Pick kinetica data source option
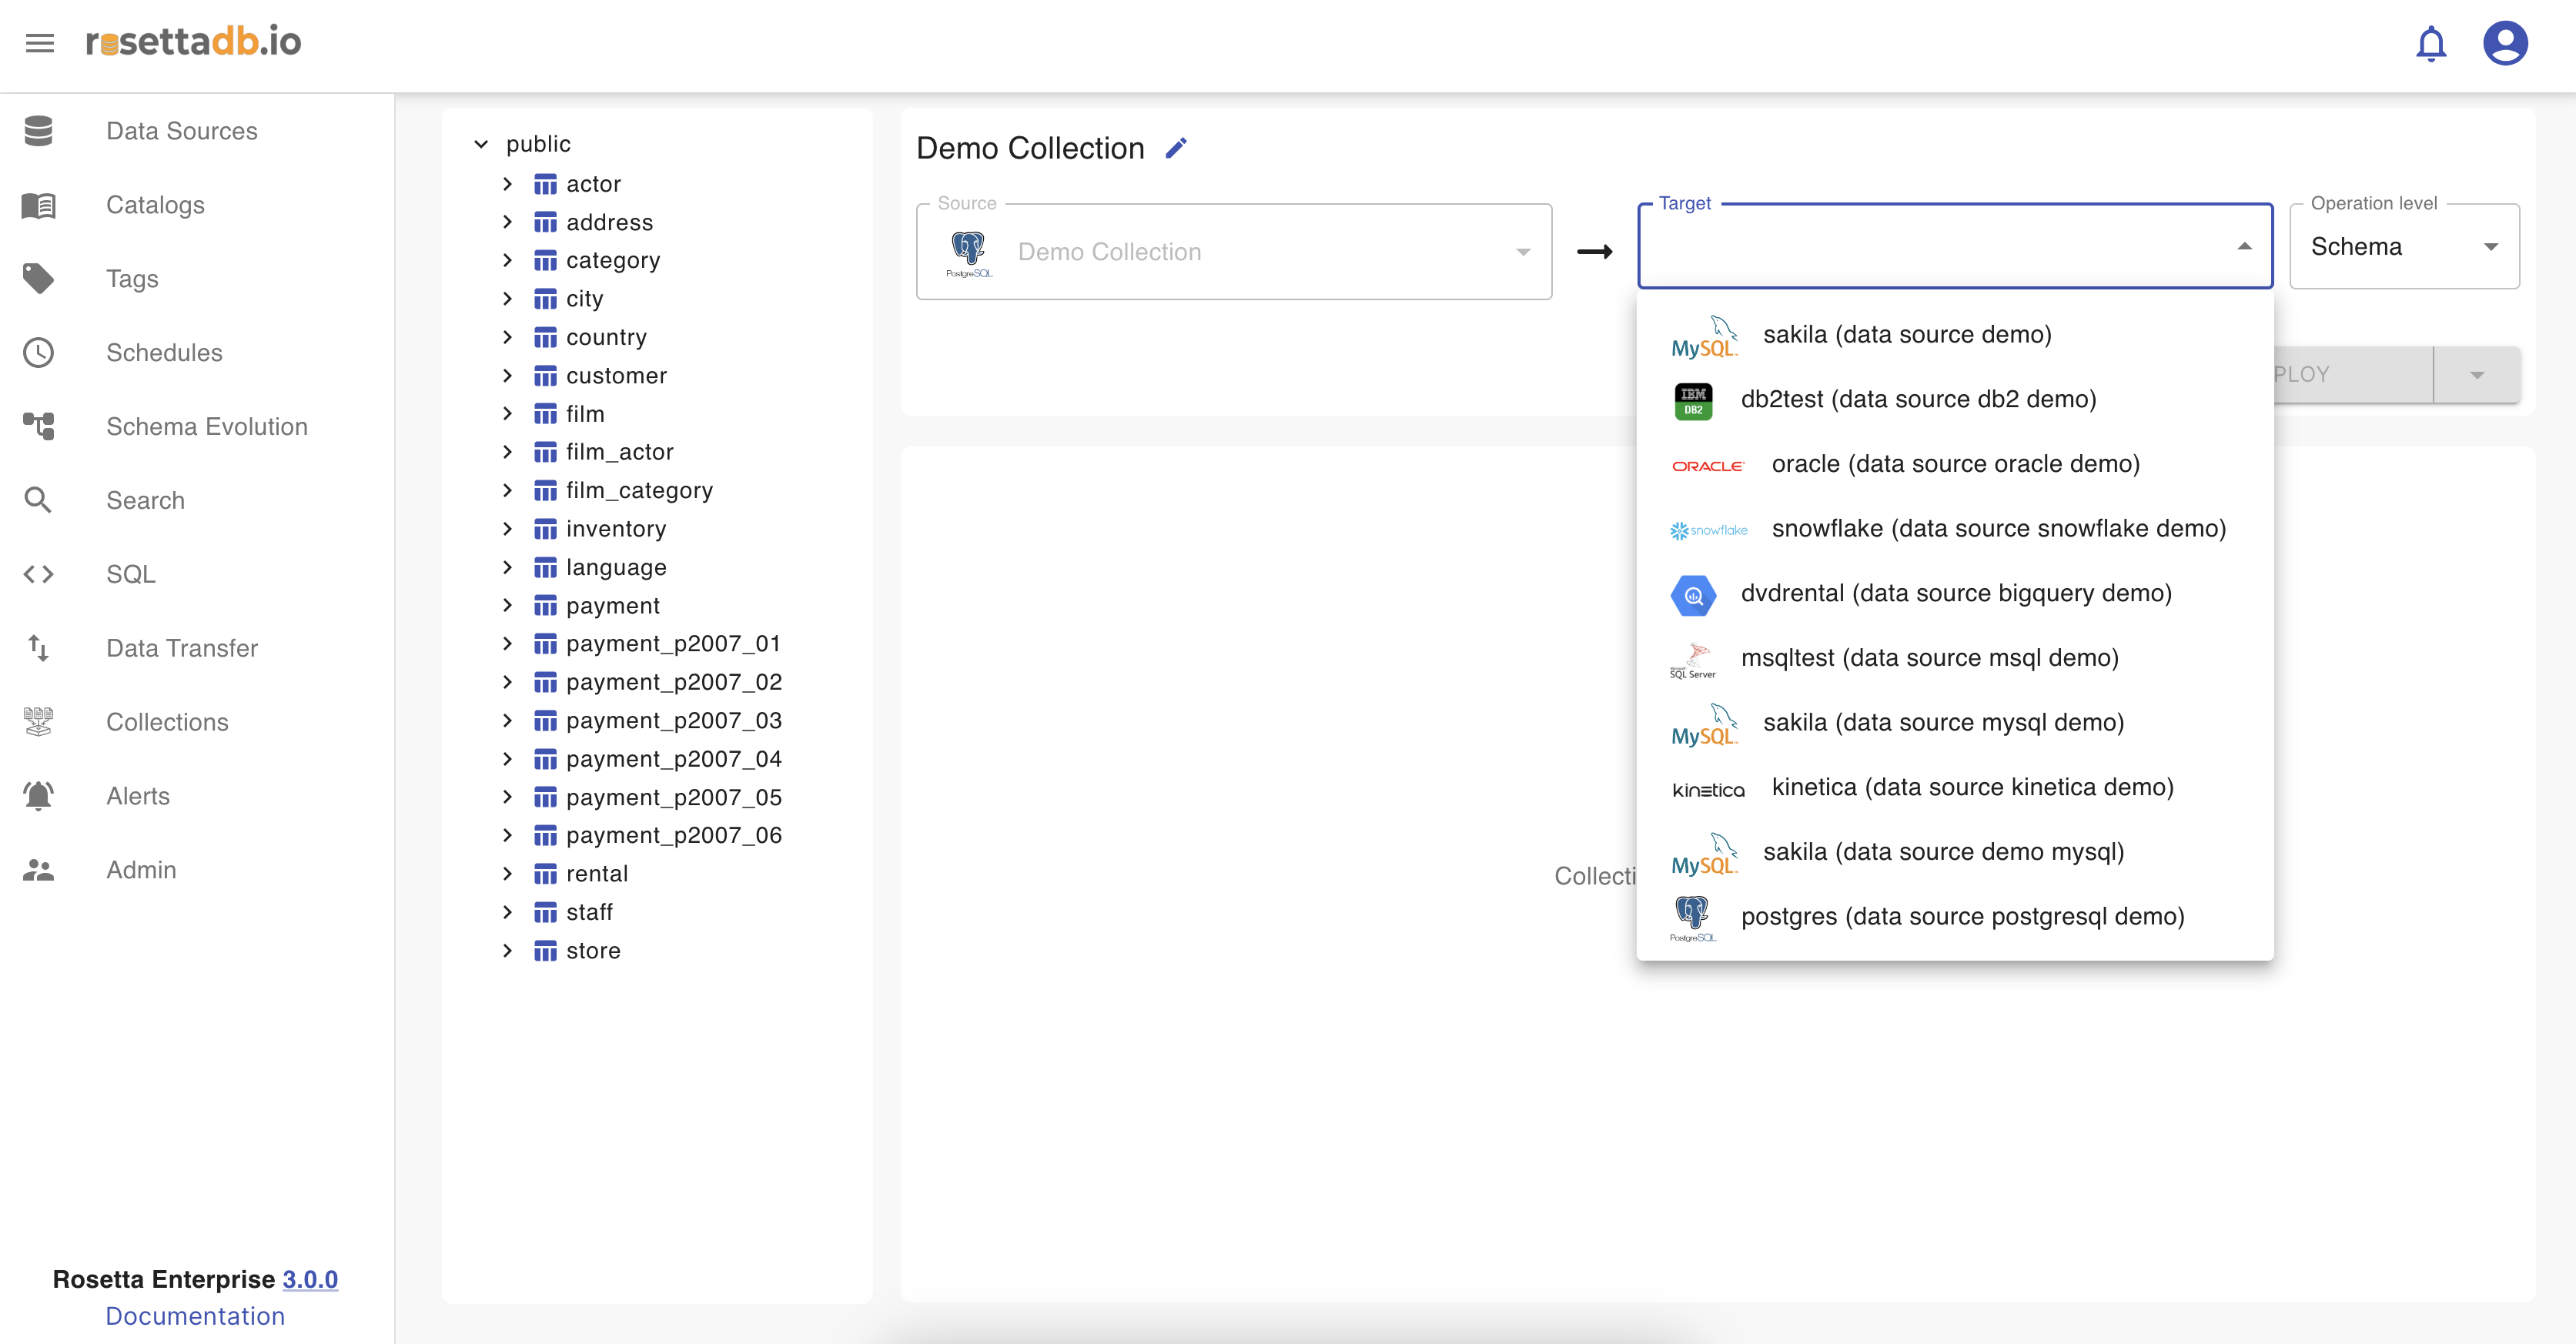2576x1344 pixels. pos(1971,787)
